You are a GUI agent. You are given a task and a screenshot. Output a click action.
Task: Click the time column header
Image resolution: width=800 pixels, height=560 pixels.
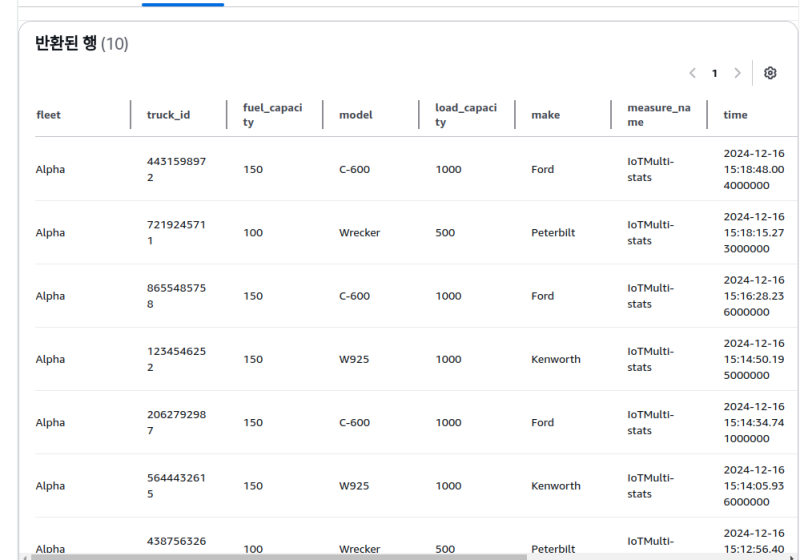pos(735,115)
